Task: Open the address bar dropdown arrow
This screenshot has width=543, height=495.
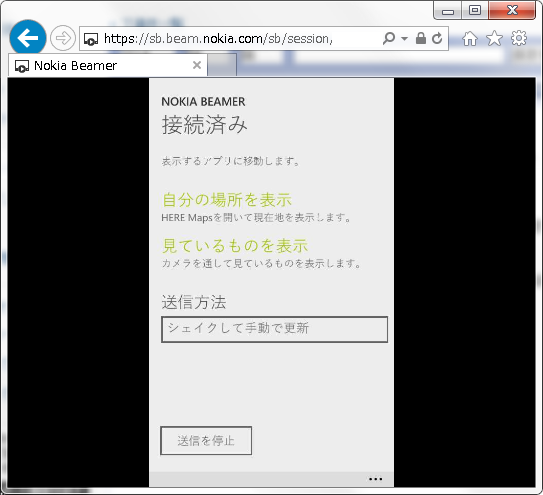Action: (404, 38)
